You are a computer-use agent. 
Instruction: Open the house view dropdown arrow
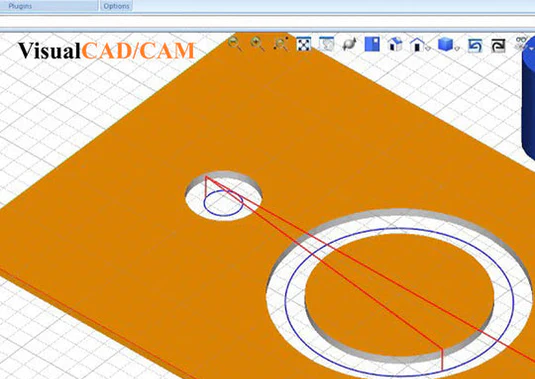point(428,49)
